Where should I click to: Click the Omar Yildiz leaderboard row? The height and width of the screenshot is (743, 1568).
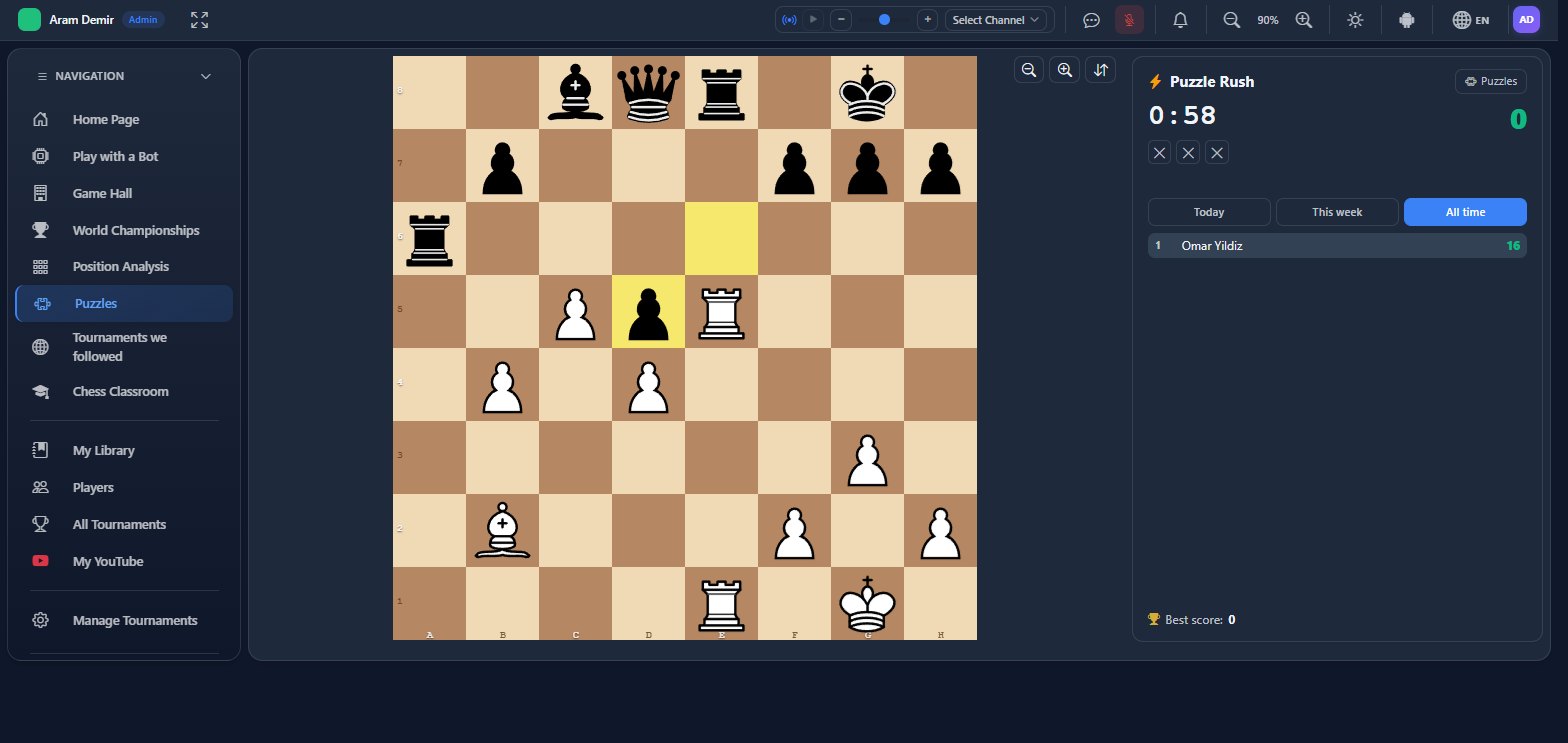[1337, 246]
